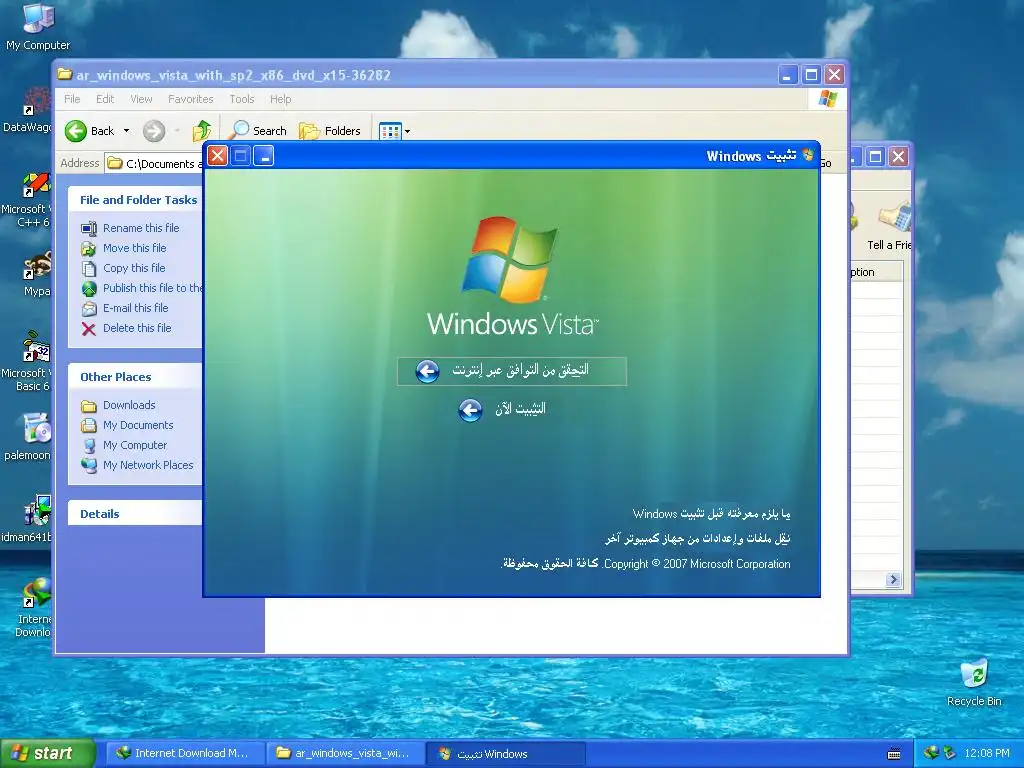Click the blue arrow beside التحقق من التوافق
The height and width of the screenshot is (768, 1024).
pyautogui.click(x=428, y=371)
